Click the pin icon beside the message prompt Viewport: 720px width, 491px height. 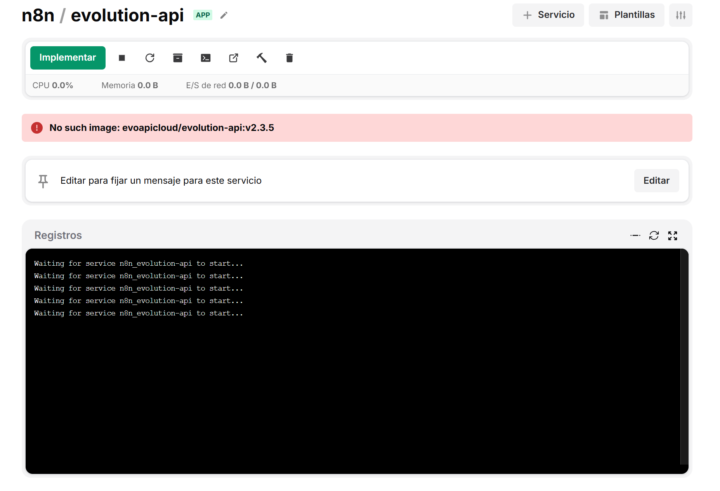tap(43, 181)
